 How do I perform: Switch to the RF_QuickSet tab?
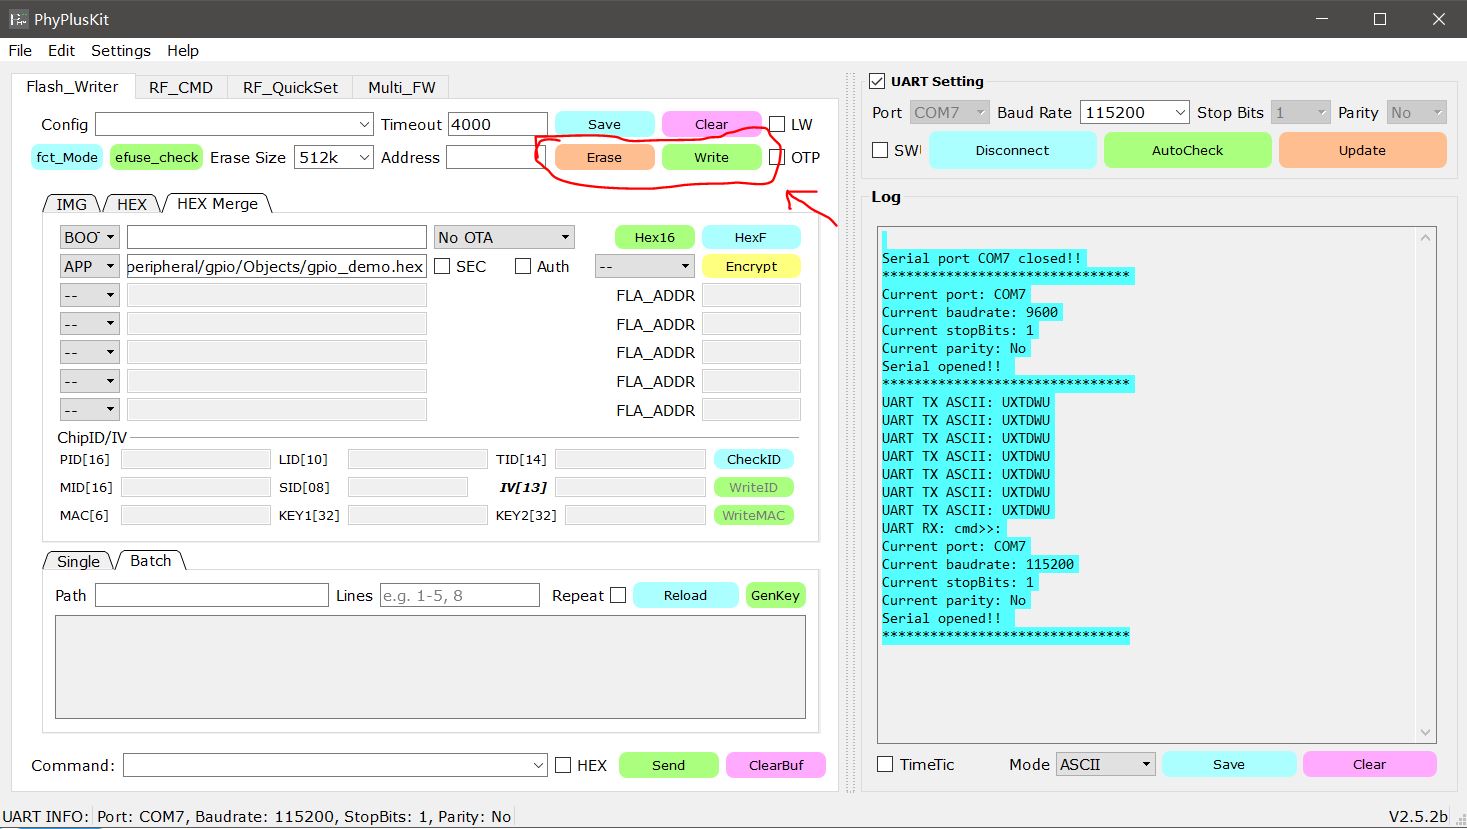[x=290, y=87]
